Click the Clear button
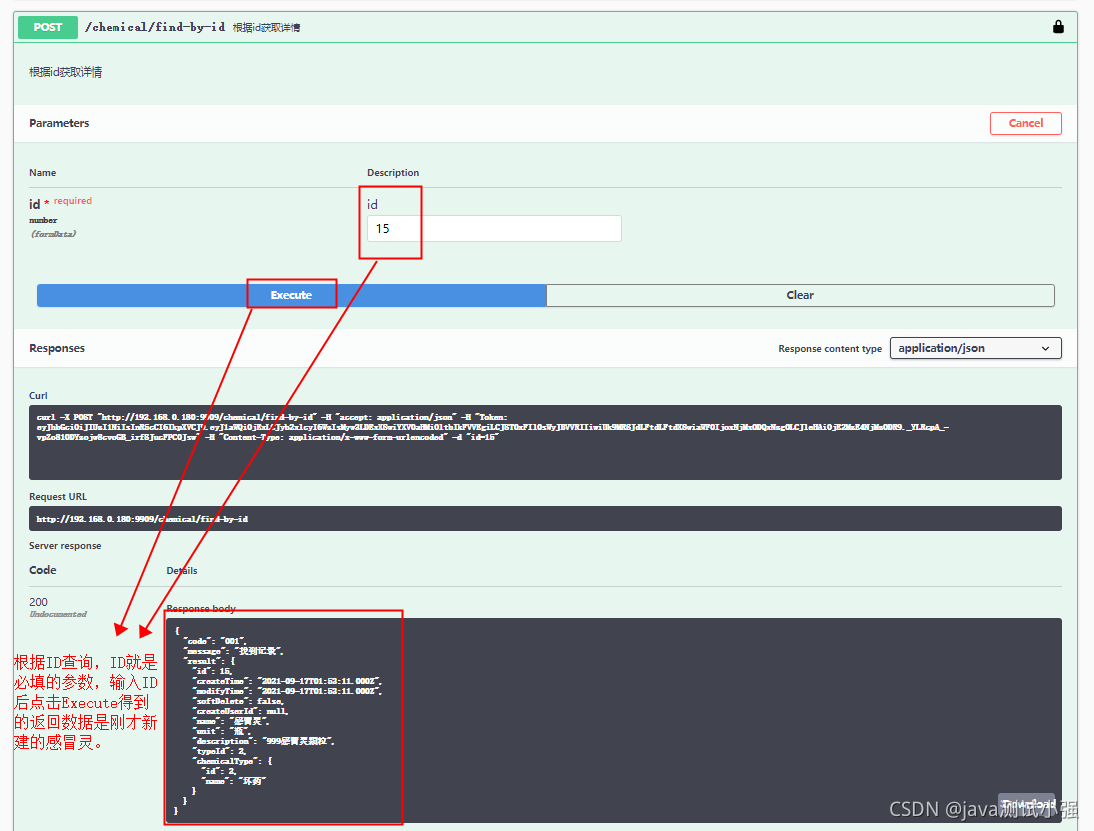Image resolution: width=1094 pixels, height=831 pixels. coord(800,295)
